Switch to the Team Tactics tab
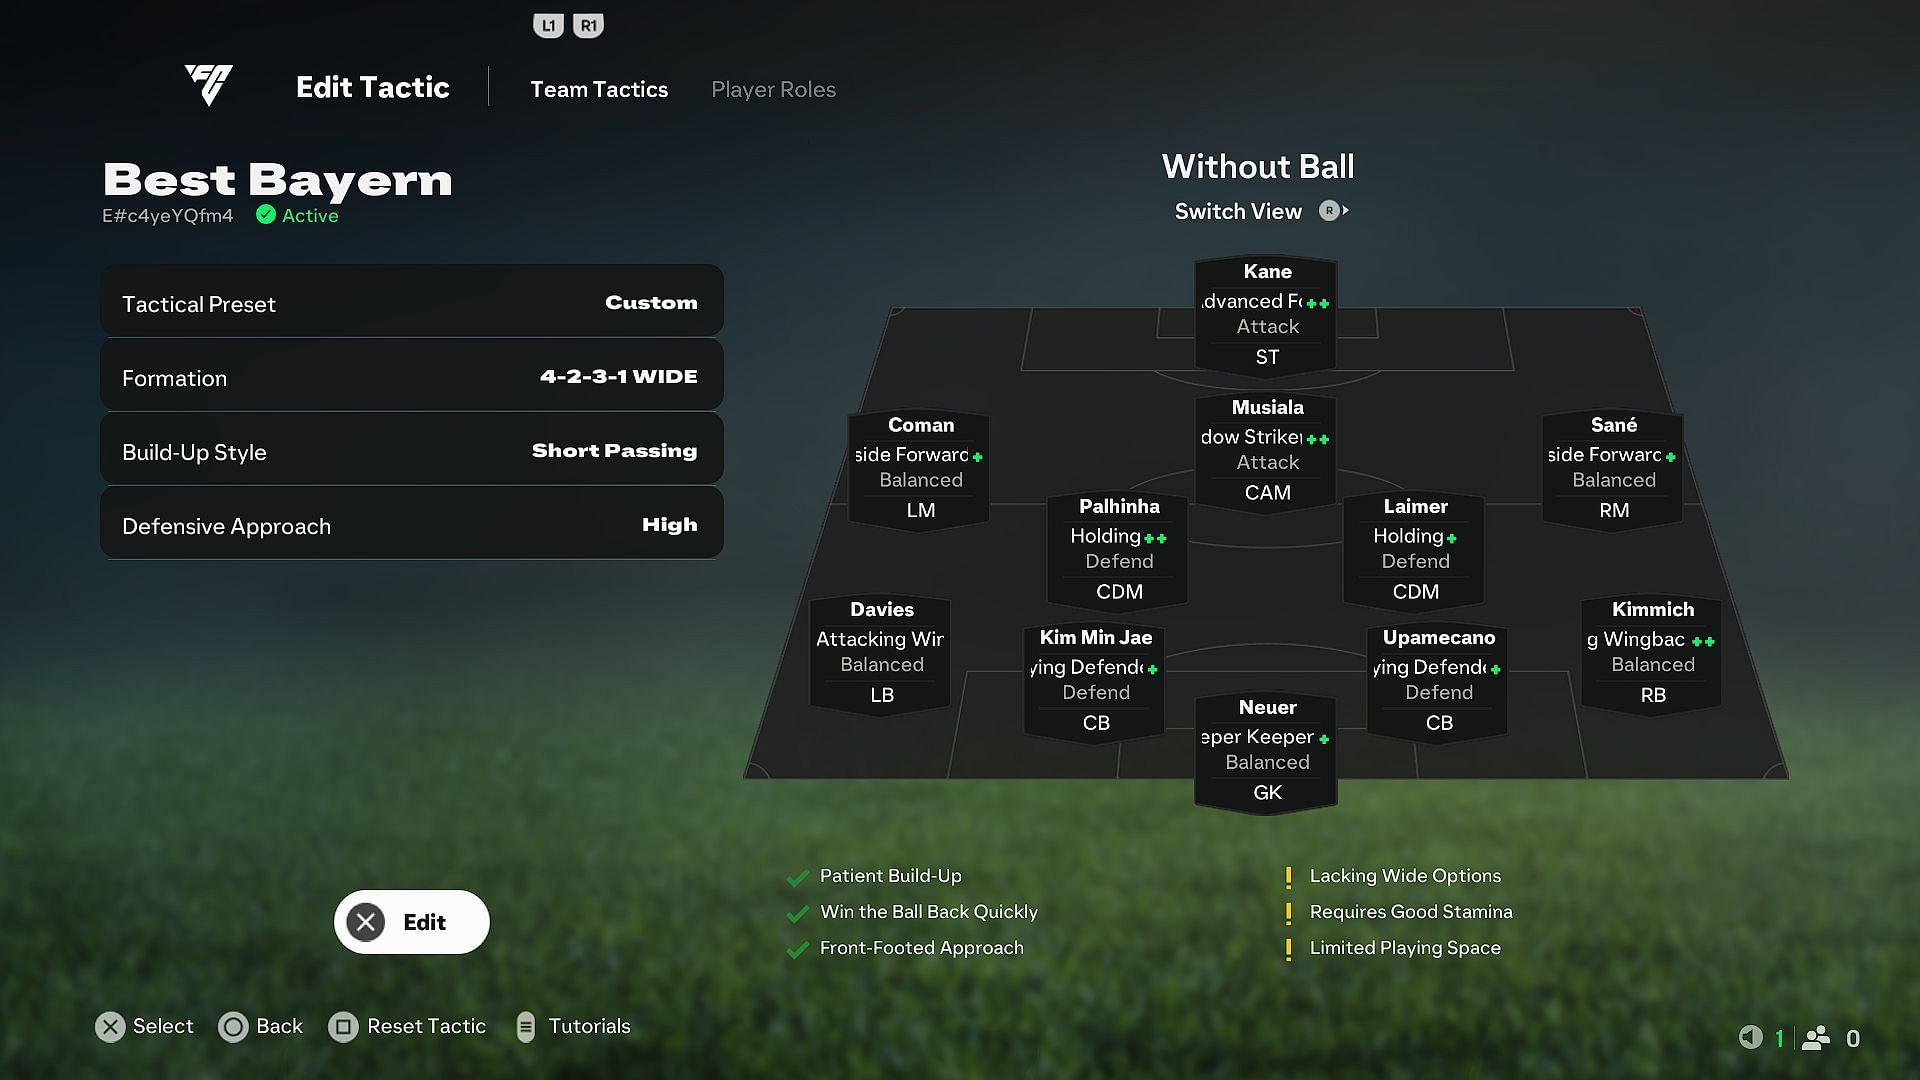 [599, 88]
